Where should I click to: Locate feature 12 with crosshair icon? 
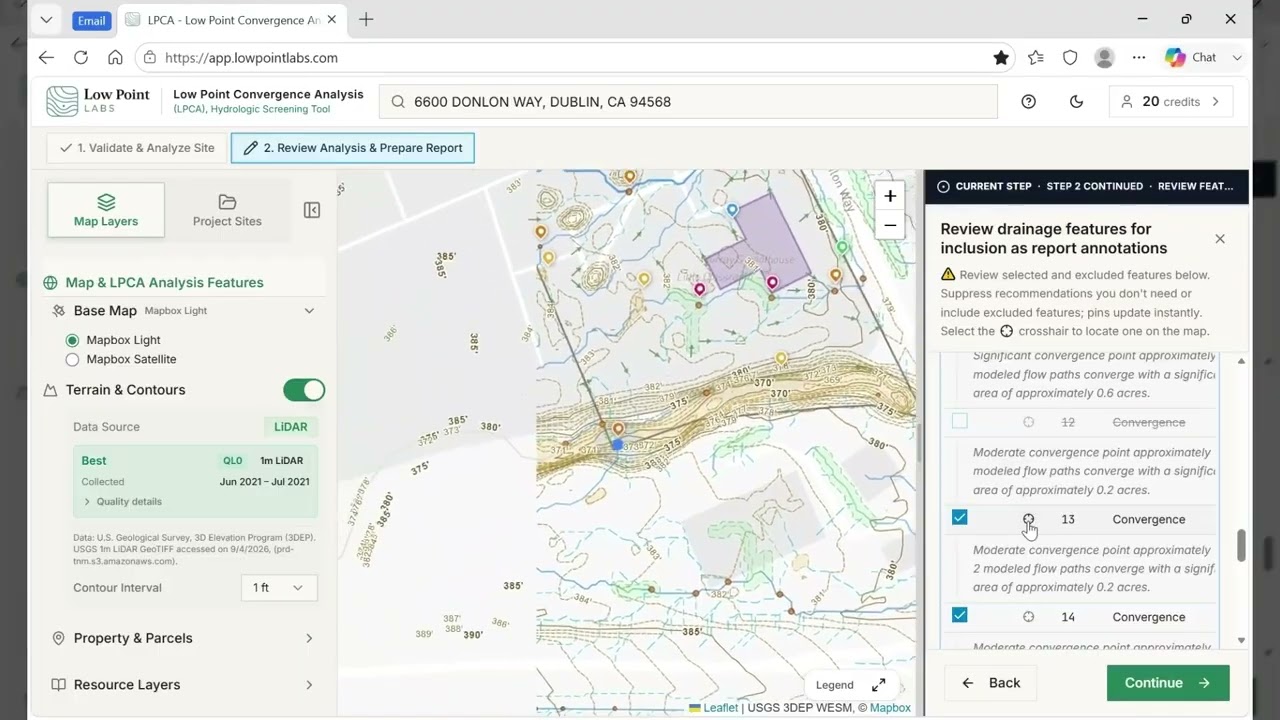coord(1028,422)
